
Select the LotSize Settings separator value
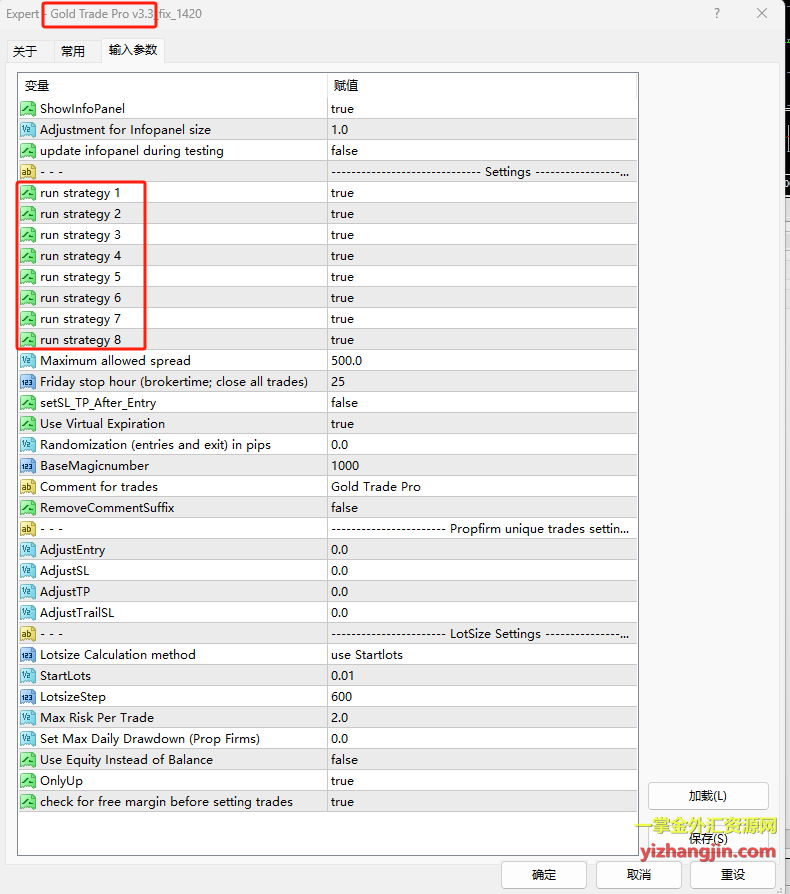tap(482, 634)
